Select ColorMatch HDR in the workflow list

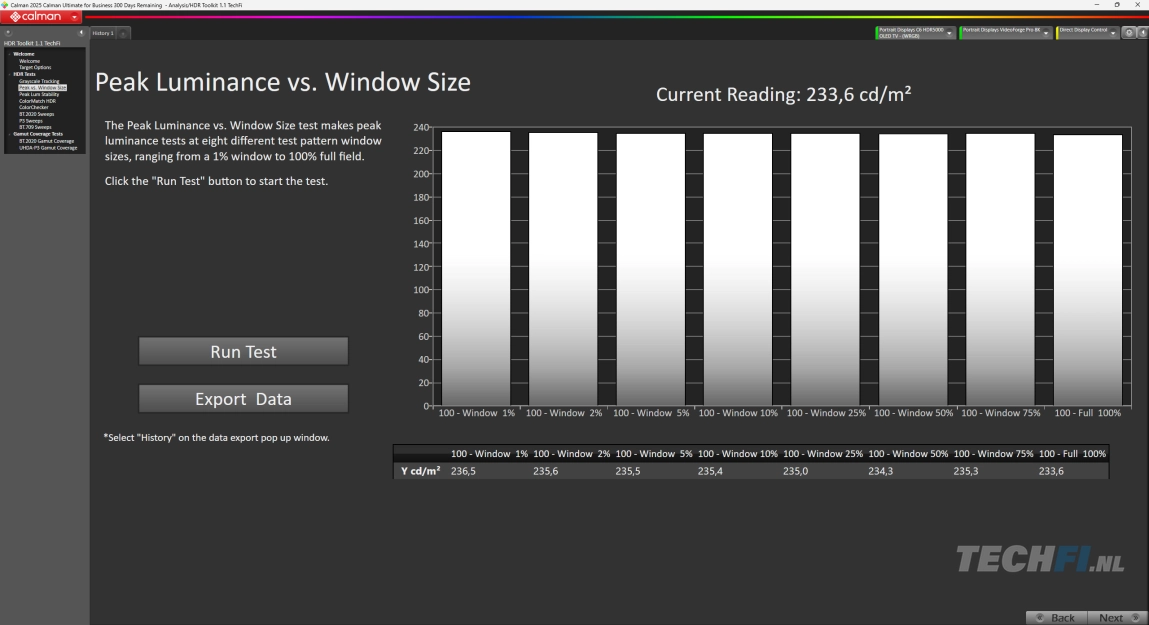tap(37, 101)
